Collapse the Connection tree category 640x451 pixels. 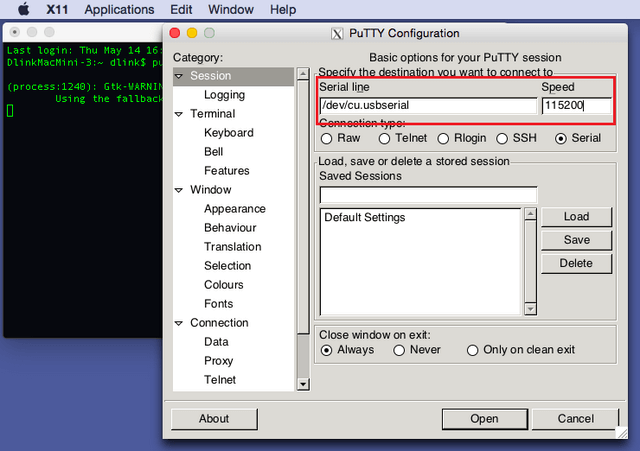(178, 323)
